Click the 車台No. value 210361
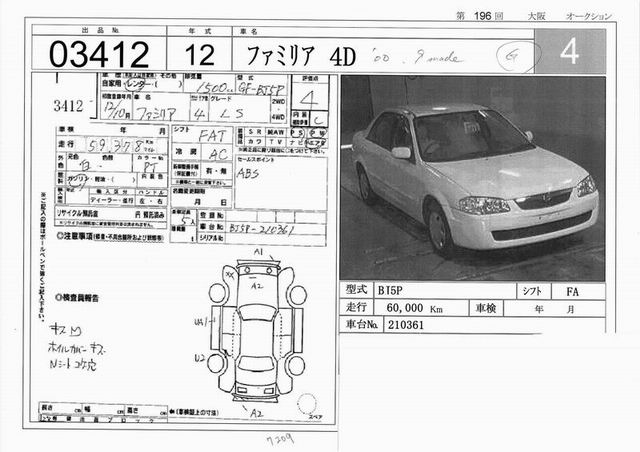The width and height of the screenshot is (640, 452). 406,325
